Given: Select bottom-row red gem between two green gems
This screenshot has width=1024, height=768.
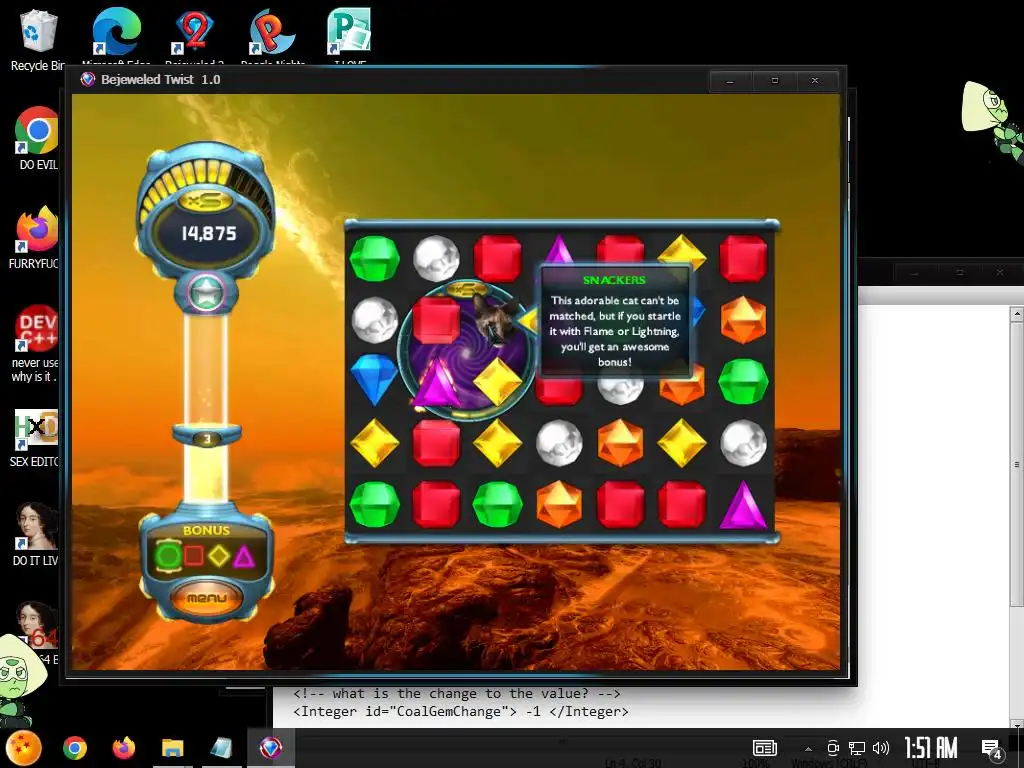Looking at the screenshot, I should point(436,504).
